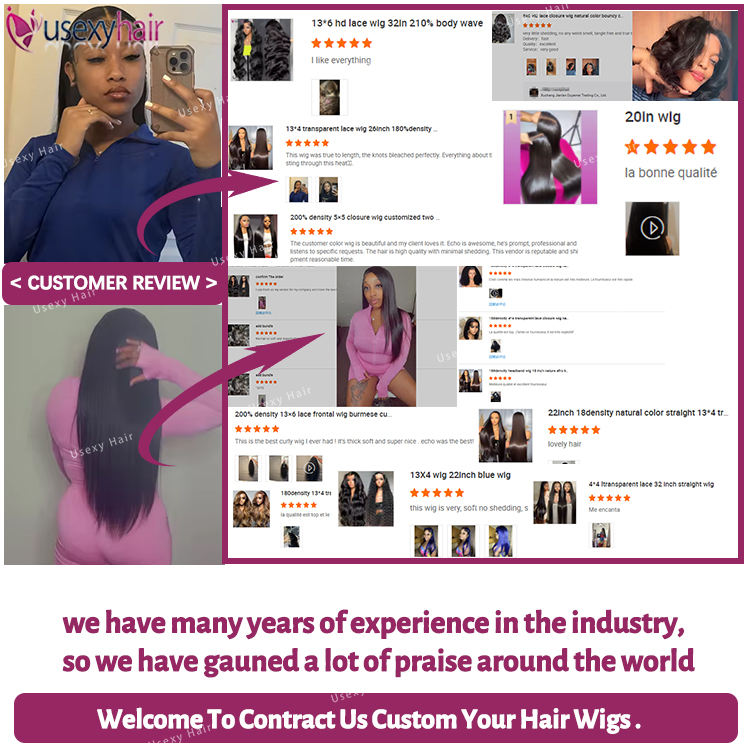750x750 pixels.
Task: Open the 13*4 transparent lace wig 26inch title
Action: 361,129
